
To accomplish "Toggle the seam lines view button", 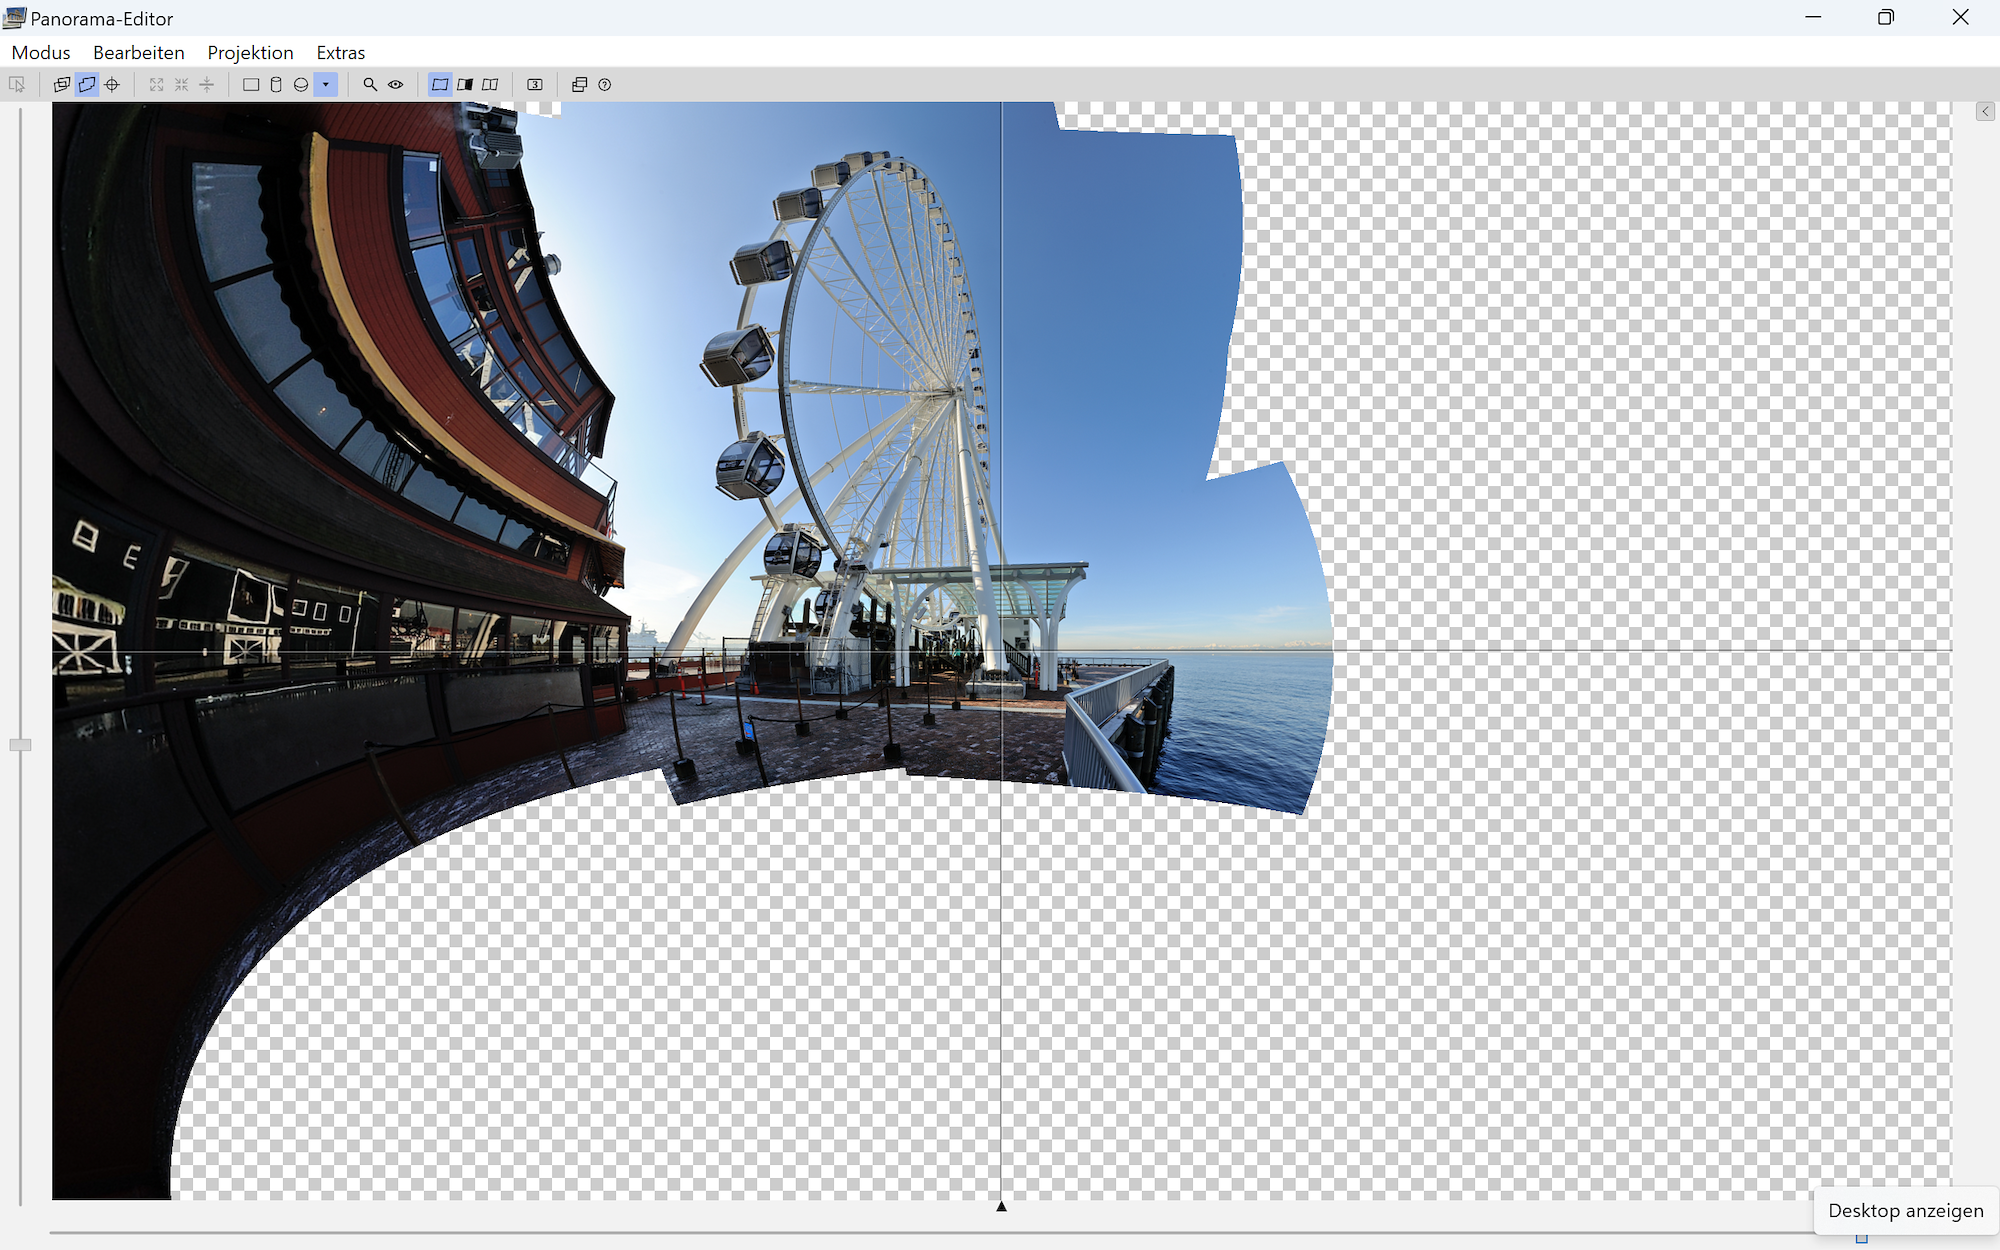I will pyautogui.click(x=490, y=85).
